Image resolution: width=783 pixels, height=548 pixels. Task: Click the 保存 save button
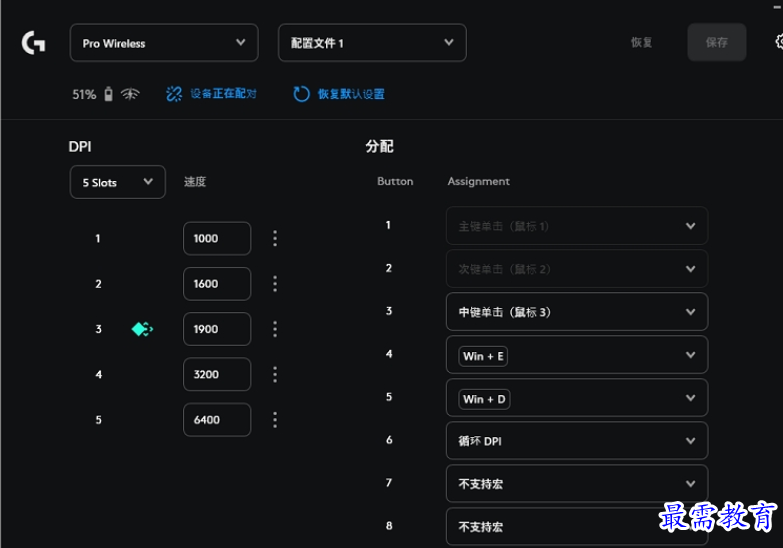pyautogui.click(x=717, y=42)
